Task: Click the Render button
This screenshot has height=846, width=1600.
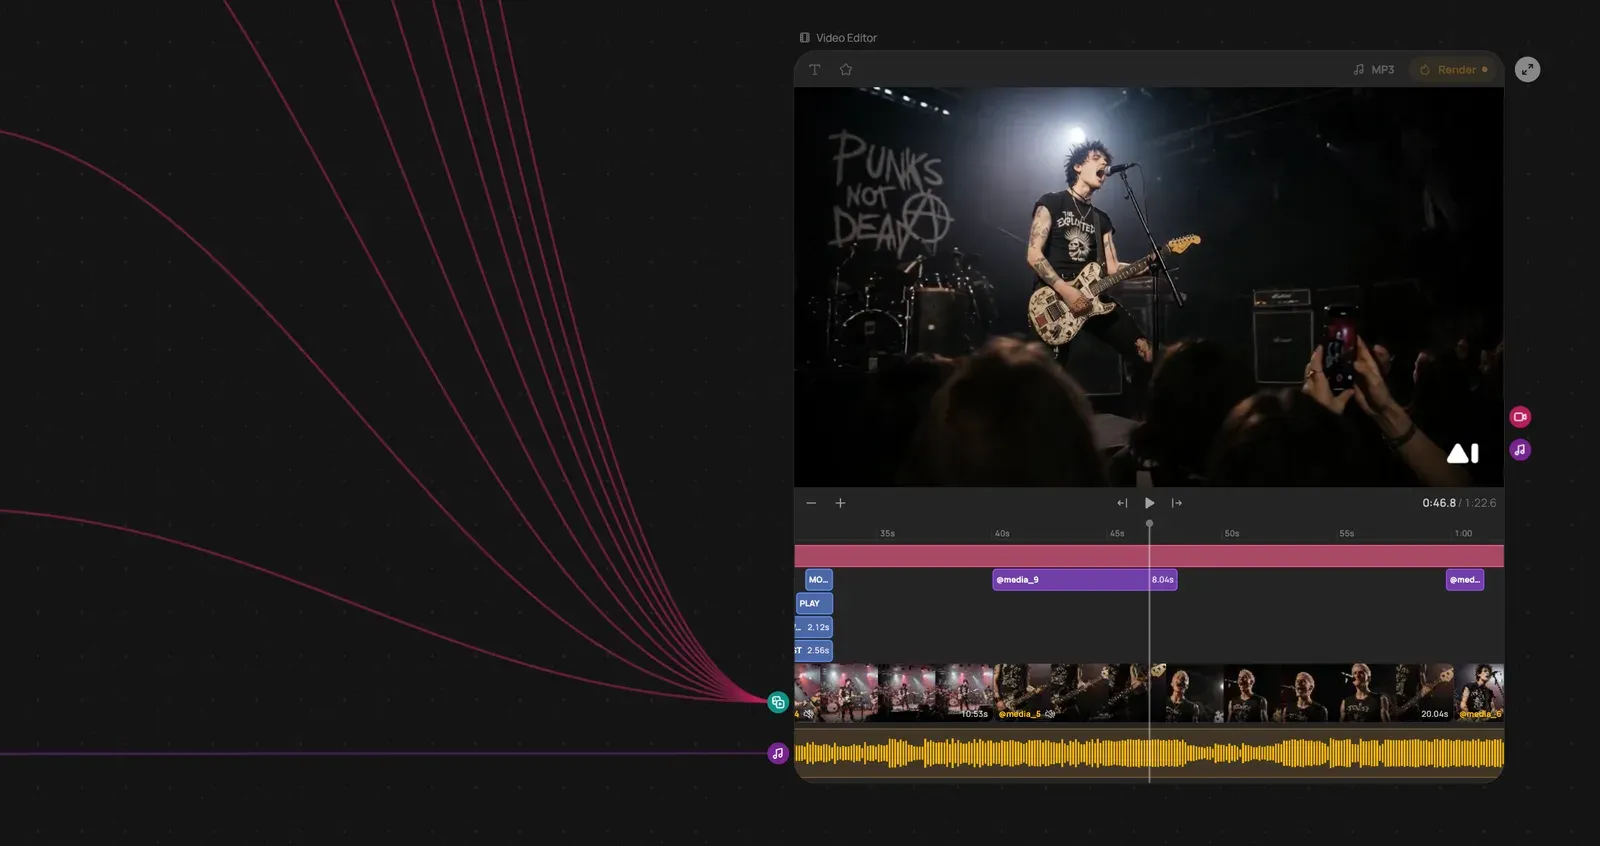Action: [1455, 70]
